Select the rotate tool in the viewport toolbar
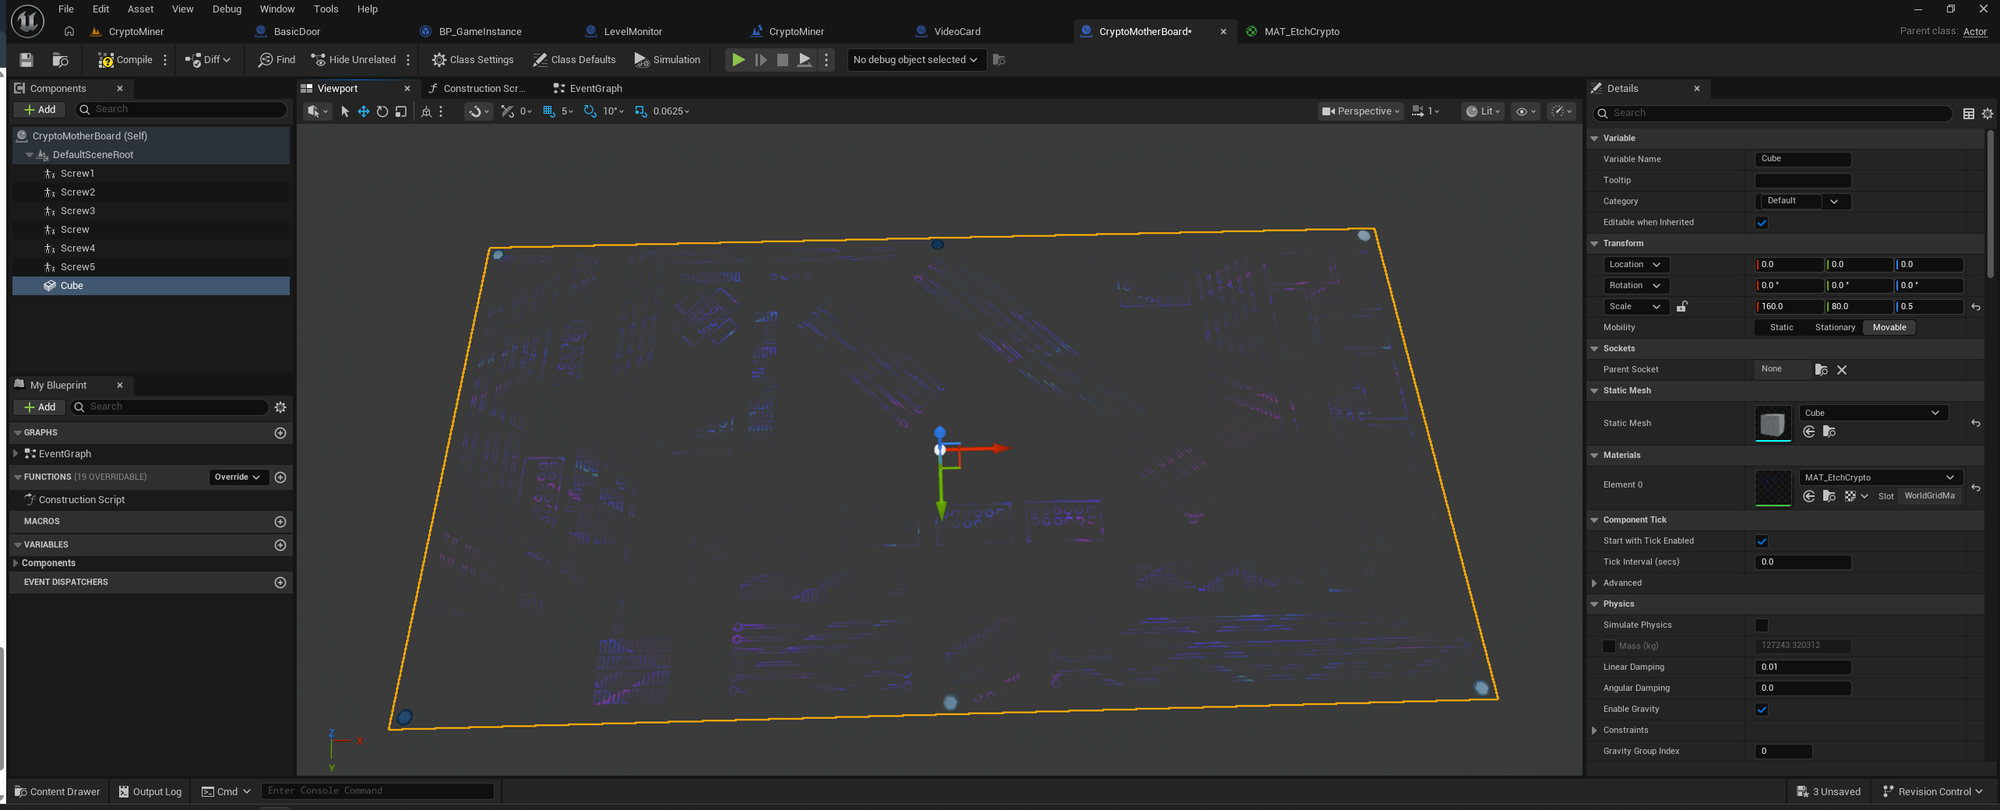 click(x=382, y=112)
